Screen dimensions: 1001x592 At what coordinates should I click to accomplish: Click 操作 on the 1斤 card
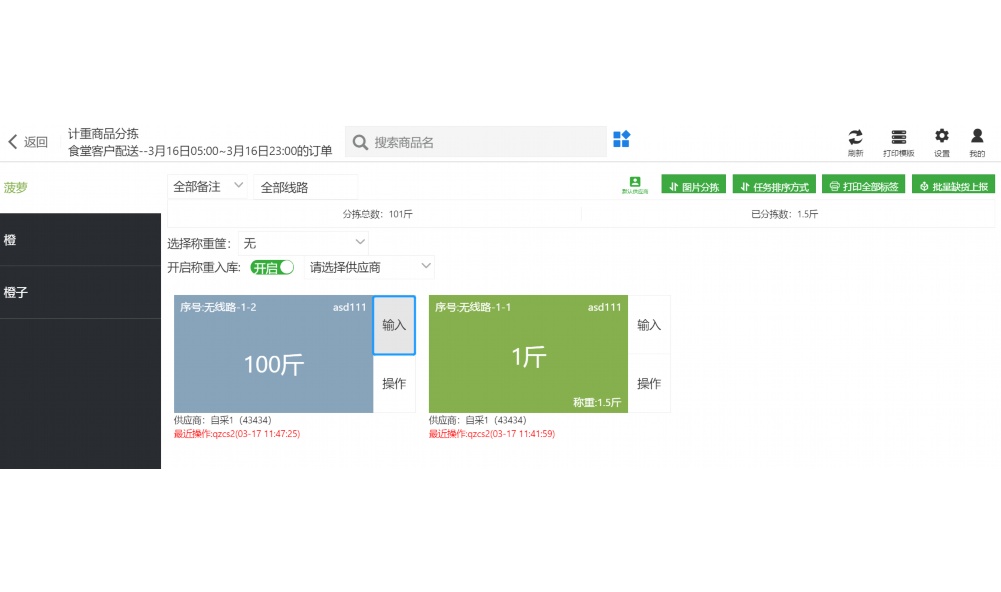click(649, 383)
